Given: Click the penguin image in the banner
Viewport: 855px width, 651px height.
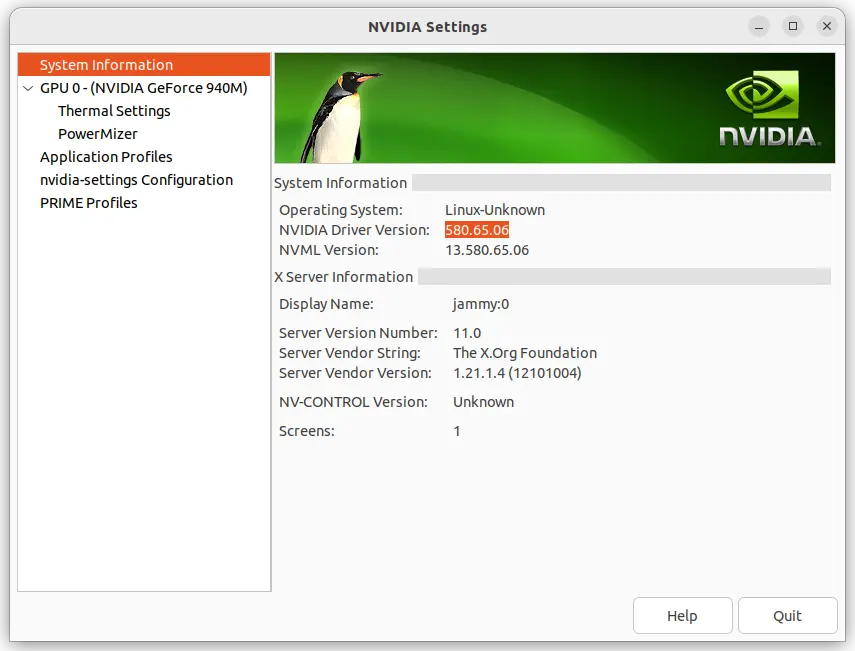Looking at the screenshot, I should click(x=340, y=117).
